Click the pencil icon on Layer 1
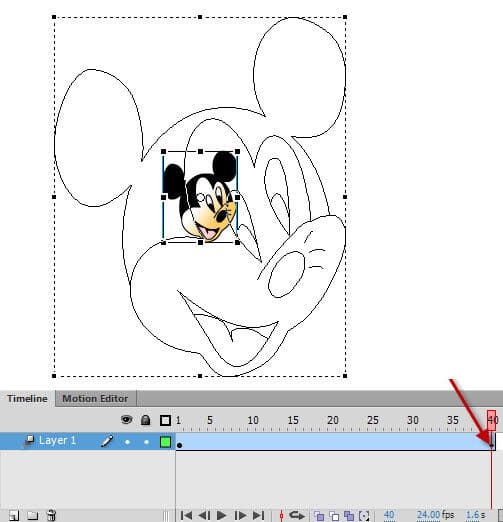The width and height of the screenshot is (503, 522). coord(107,441)
